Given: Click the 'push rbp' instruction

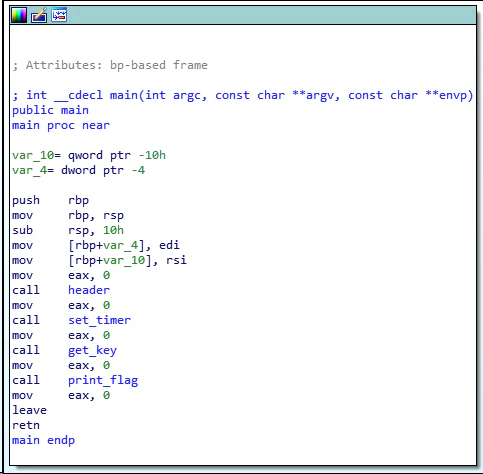Looking at the screenshot, I should (x=50, y=201).
